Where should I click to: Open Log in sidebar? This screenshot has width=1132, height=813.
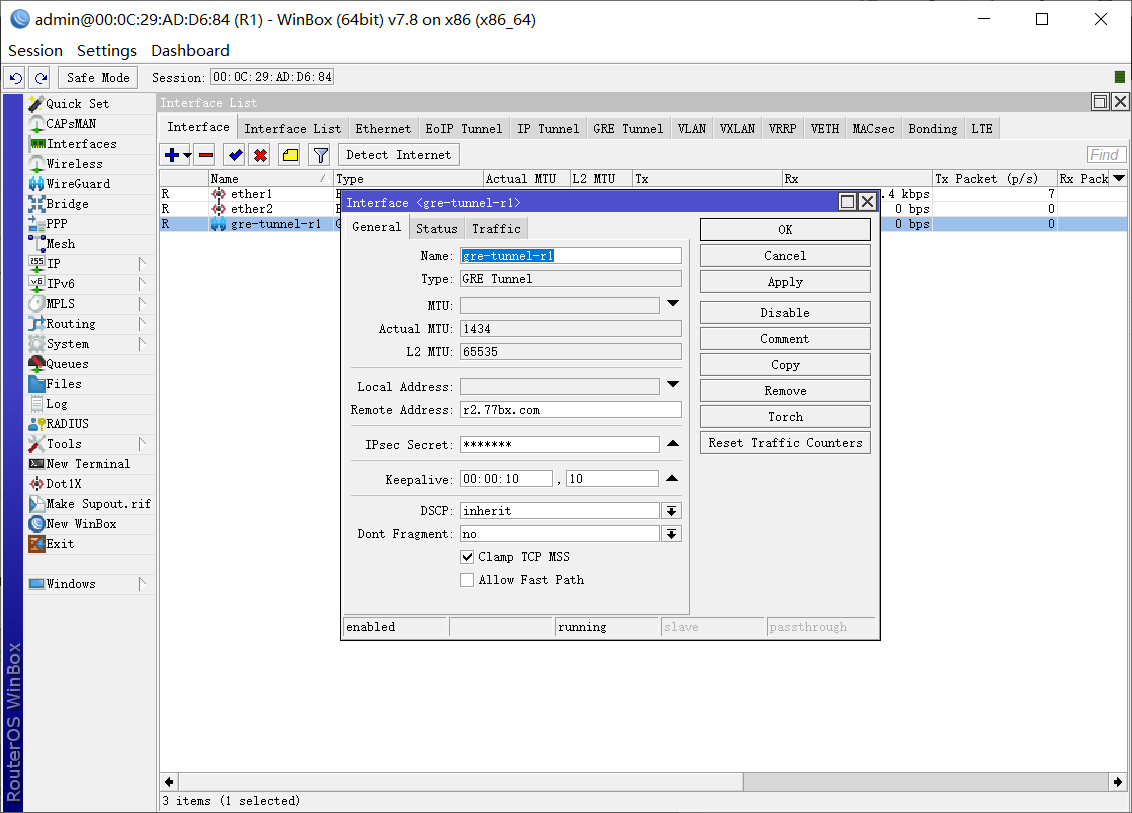tap(90, 404)
